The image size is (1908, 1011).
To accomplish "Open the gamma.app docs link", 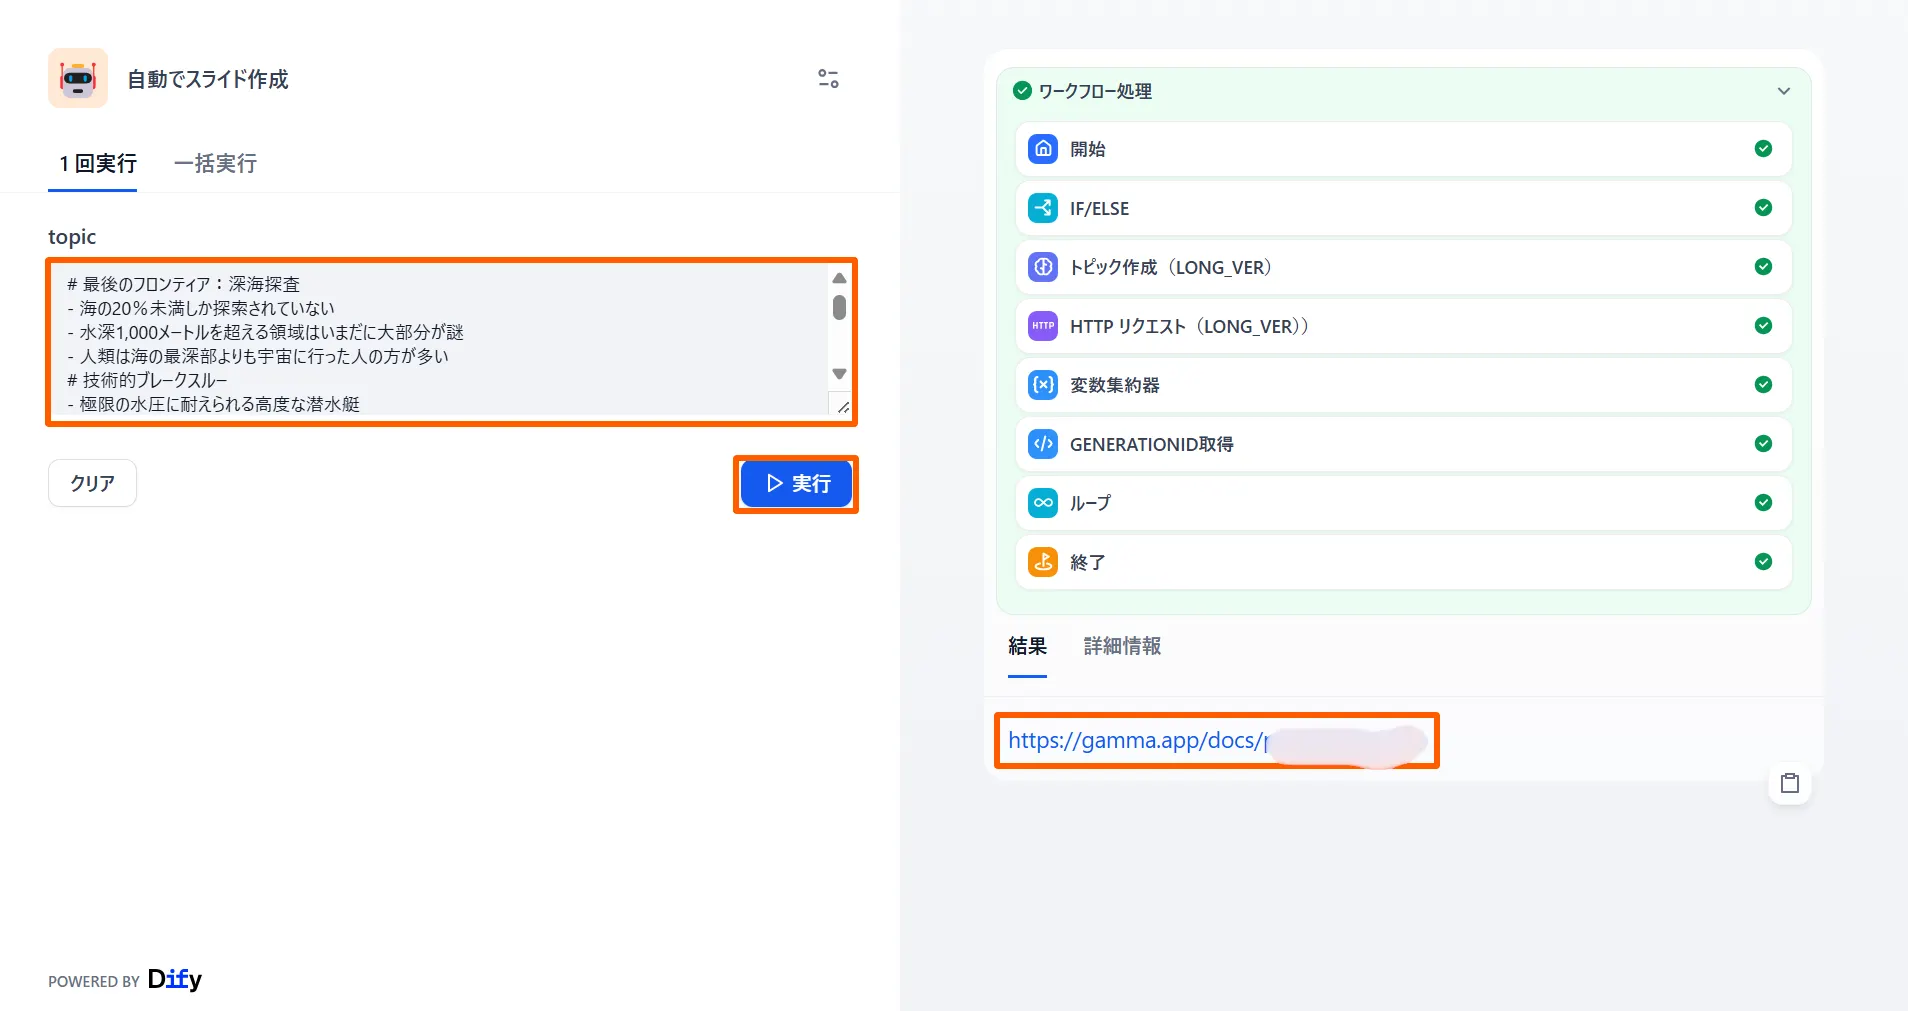I will pos(1136,741).
